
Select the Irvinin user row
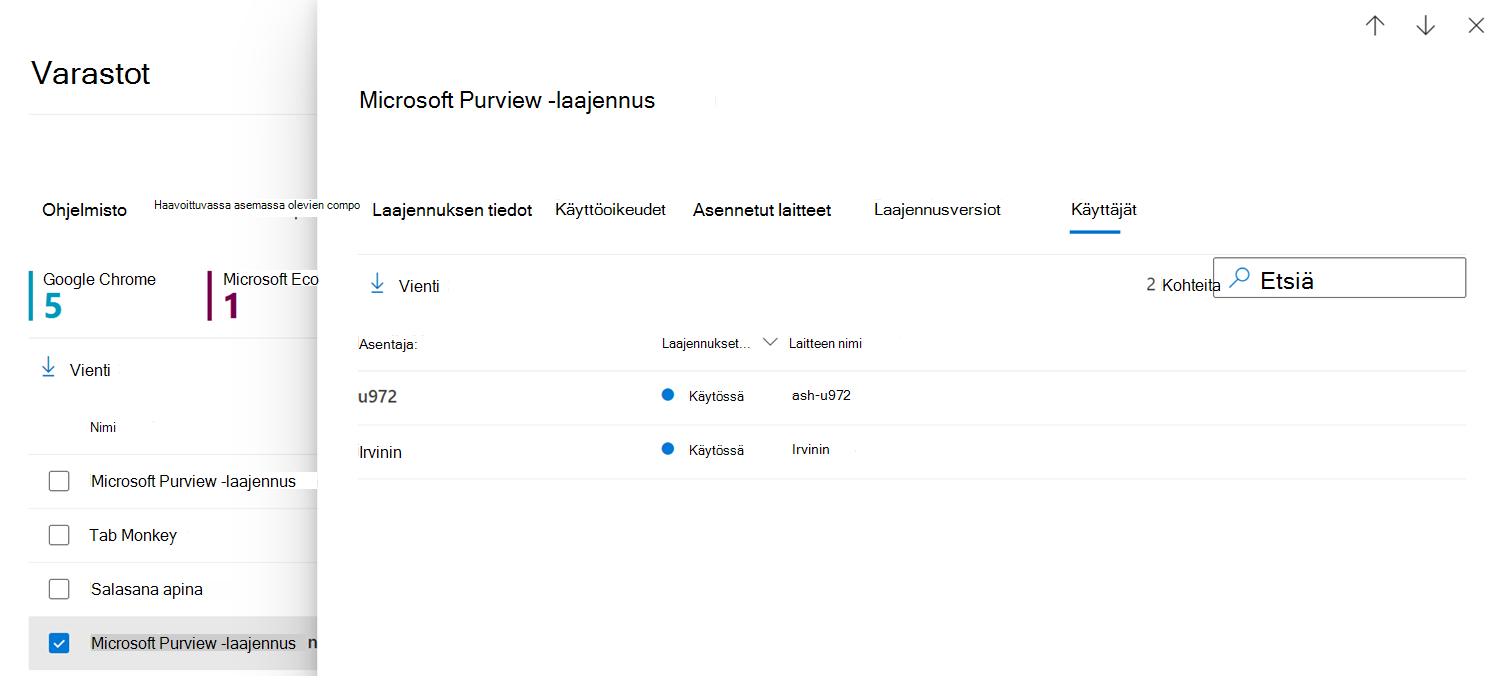(911, 451)
